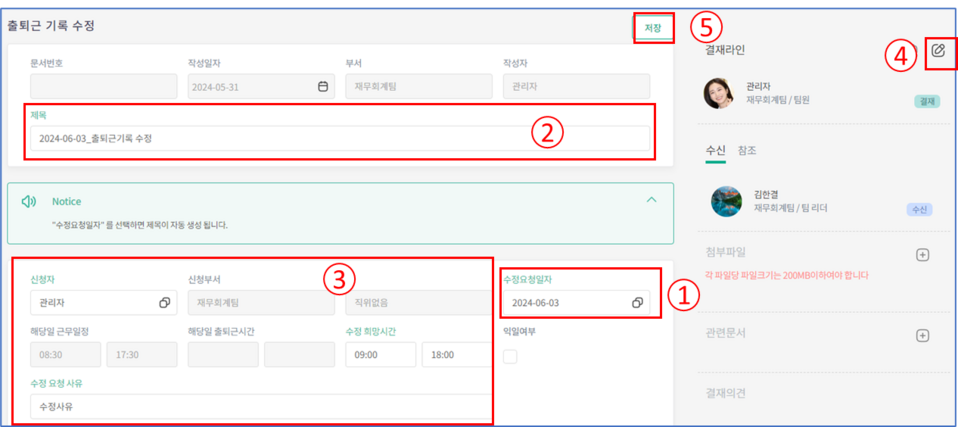Collapse the Notice panel chevron
This screenshot has height=427, width=958.
(x=651, y=200)
